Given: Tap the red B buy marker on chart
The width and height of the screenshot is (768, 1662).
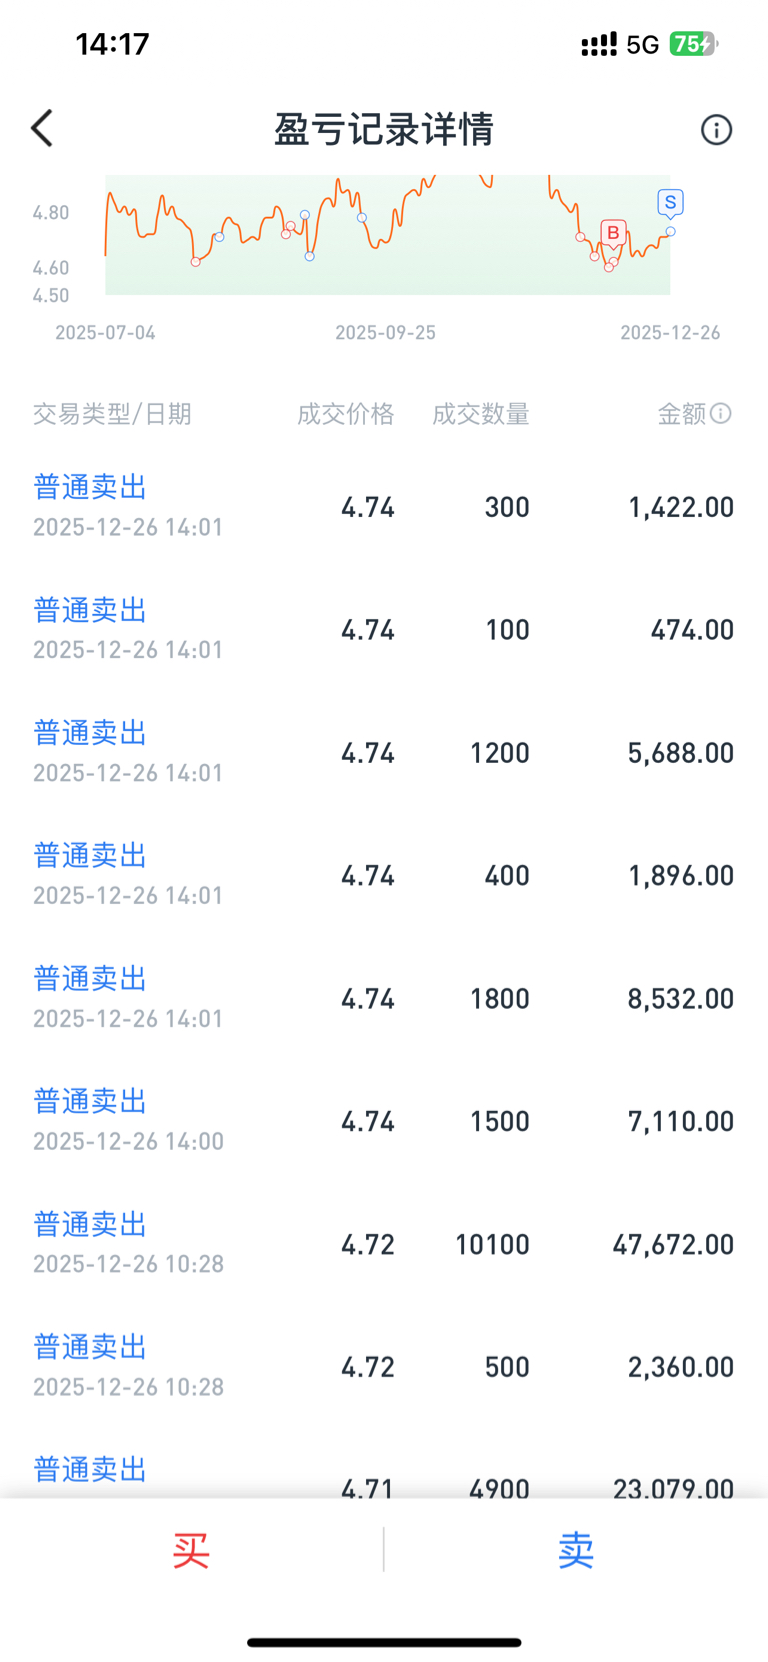Looking at the screenshot, I should [x=613, y=233].
